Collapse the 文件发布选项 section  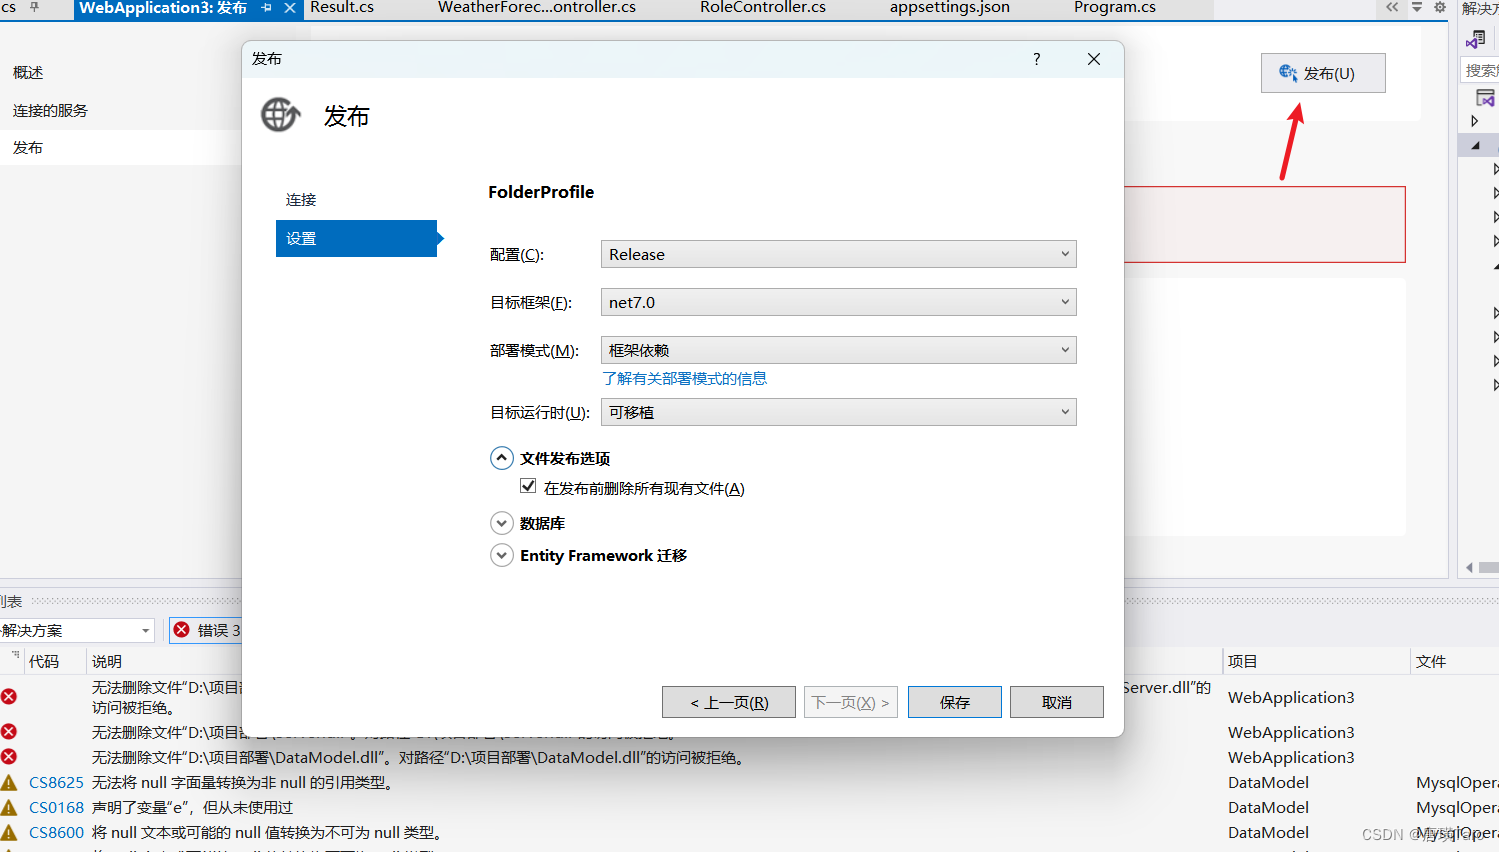tap(502, 458)
